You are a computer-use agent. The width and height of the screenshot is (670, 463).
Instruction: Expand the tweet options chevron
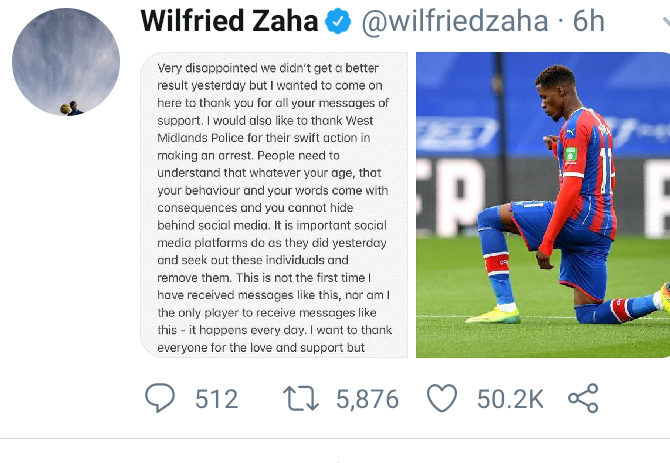[666, 21]
